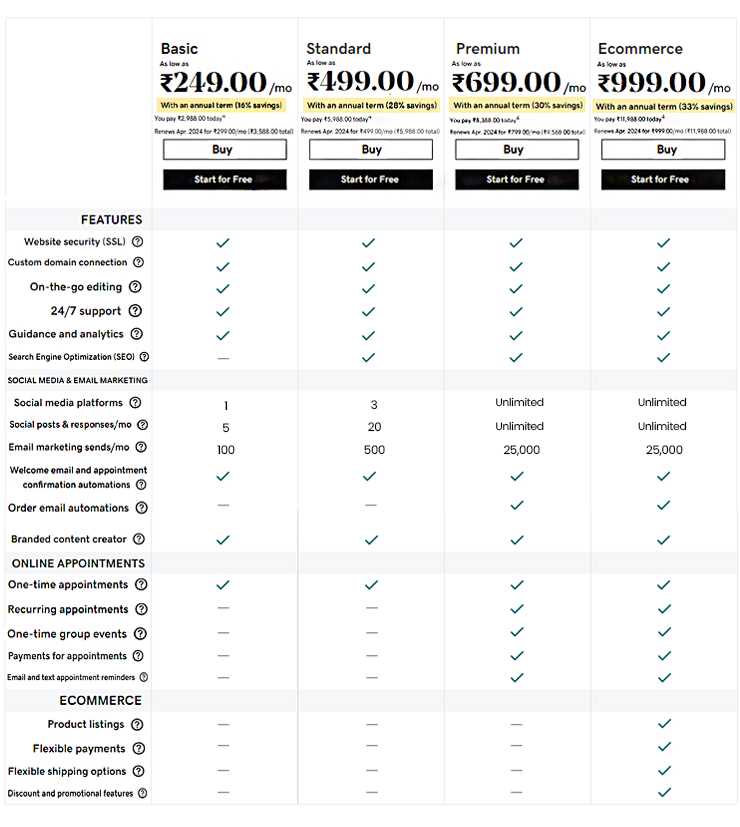Open the Discount and promotional features help icon

point(145,791)
